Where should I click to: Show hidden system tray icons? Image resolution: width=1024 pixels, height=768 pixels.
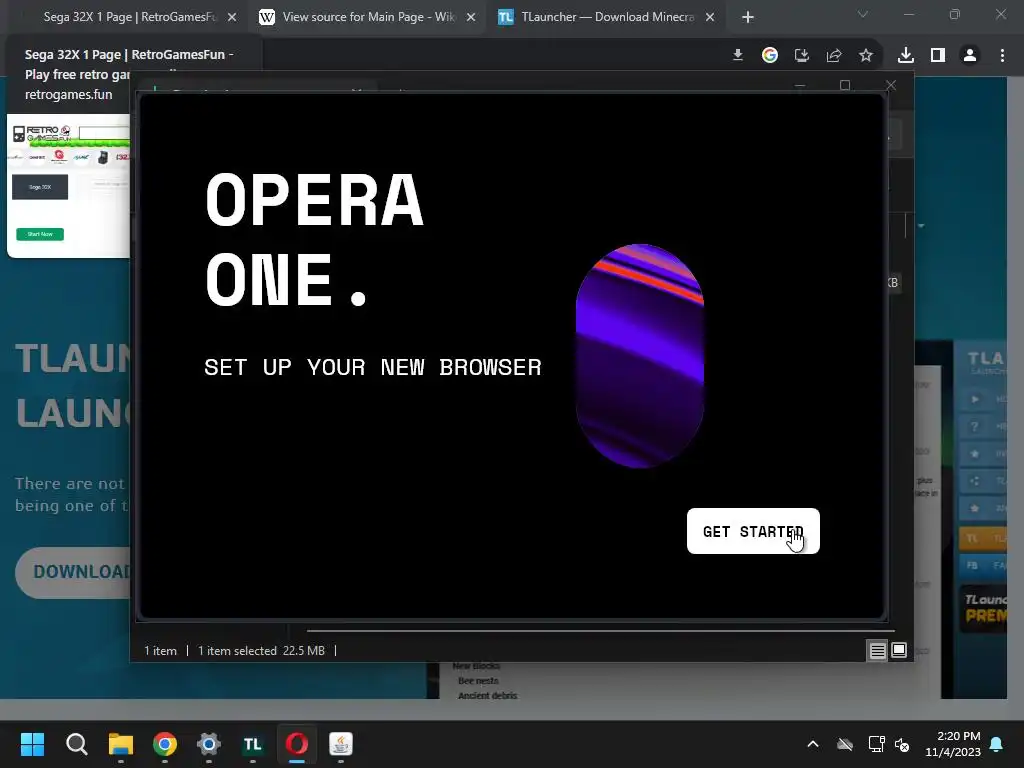813,744
